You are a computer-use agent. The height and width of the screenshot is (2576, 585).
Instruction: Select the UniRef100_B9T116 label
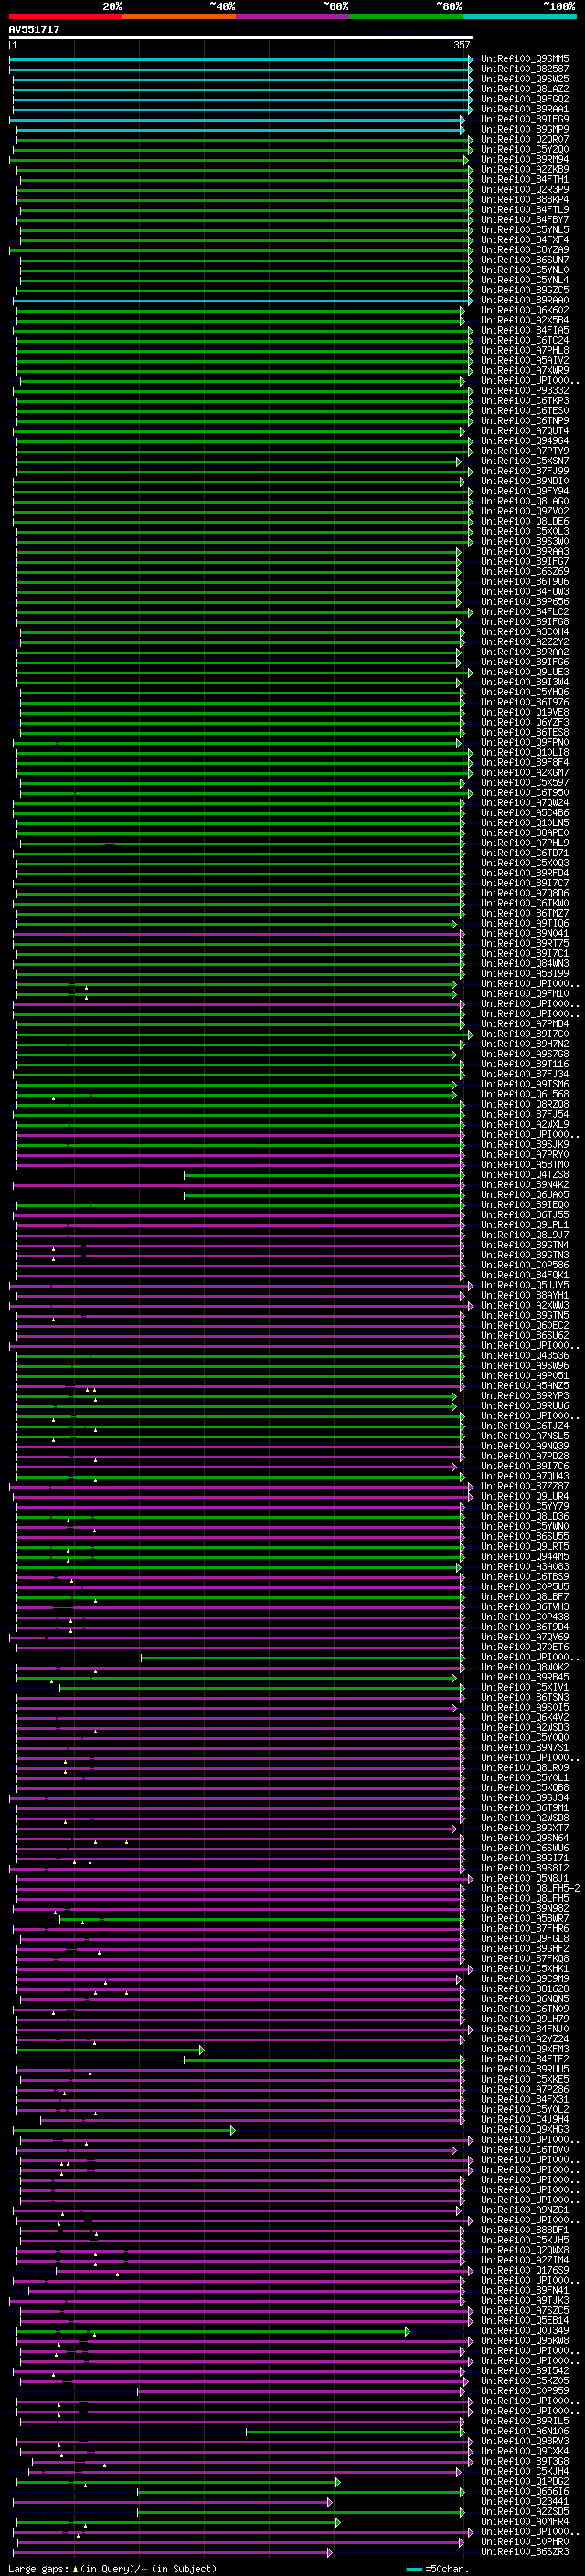point(525,1064)
